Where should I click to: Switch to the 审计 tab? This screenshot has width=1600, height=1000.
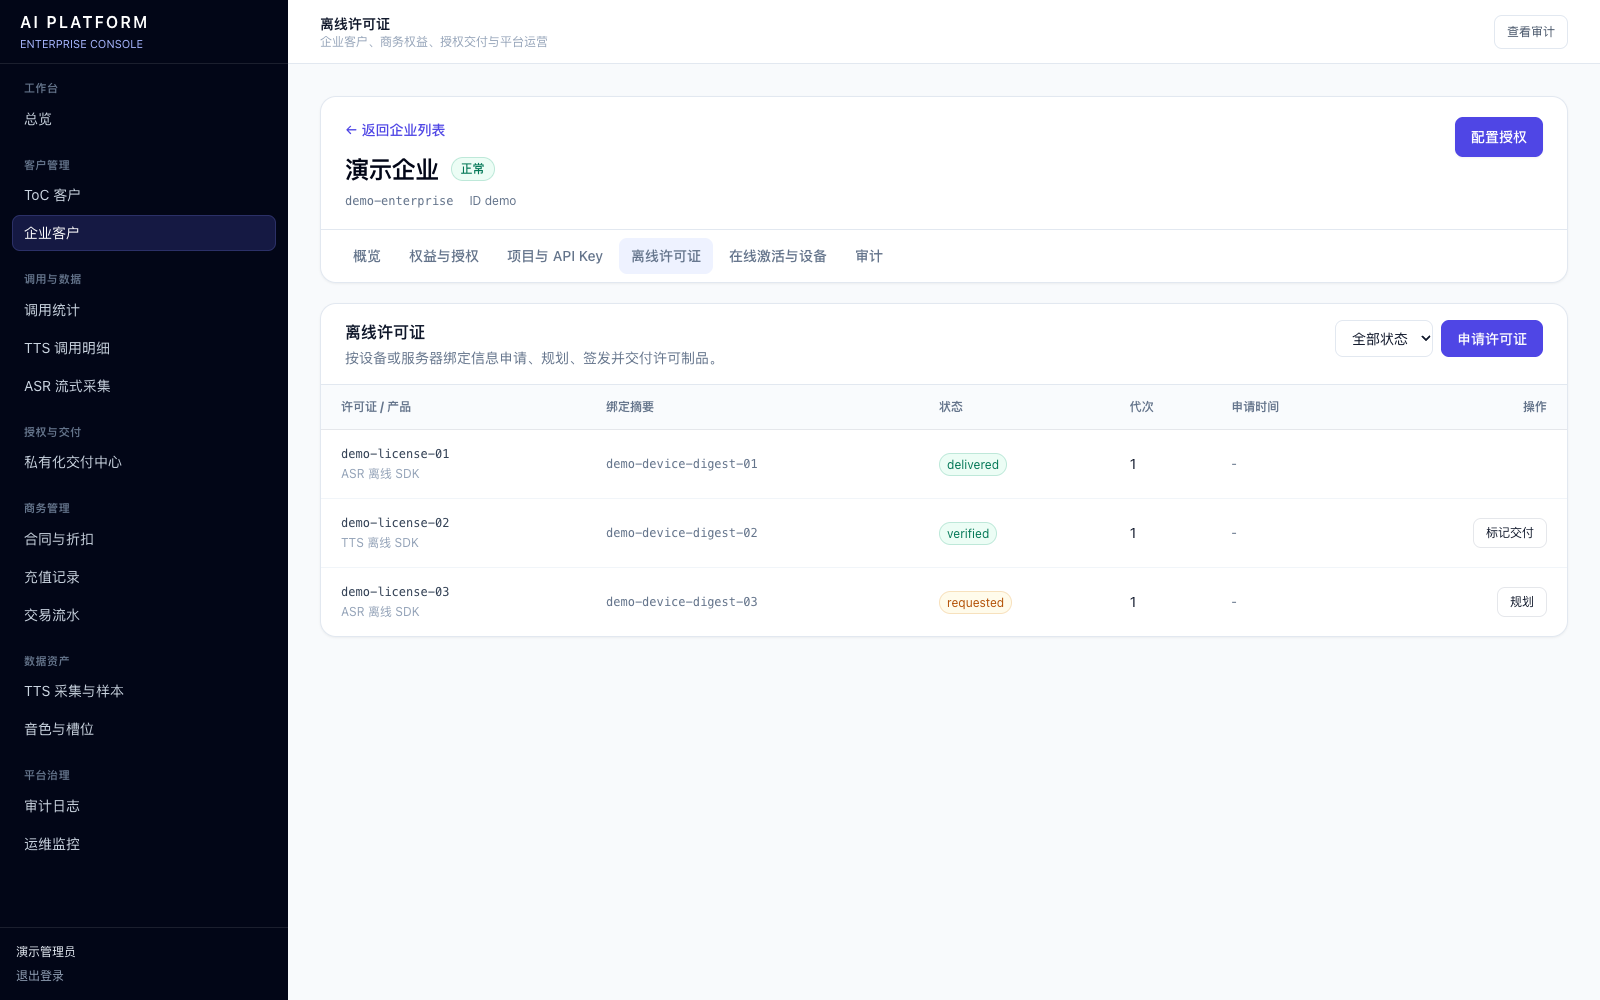click(x=869, y=256)
